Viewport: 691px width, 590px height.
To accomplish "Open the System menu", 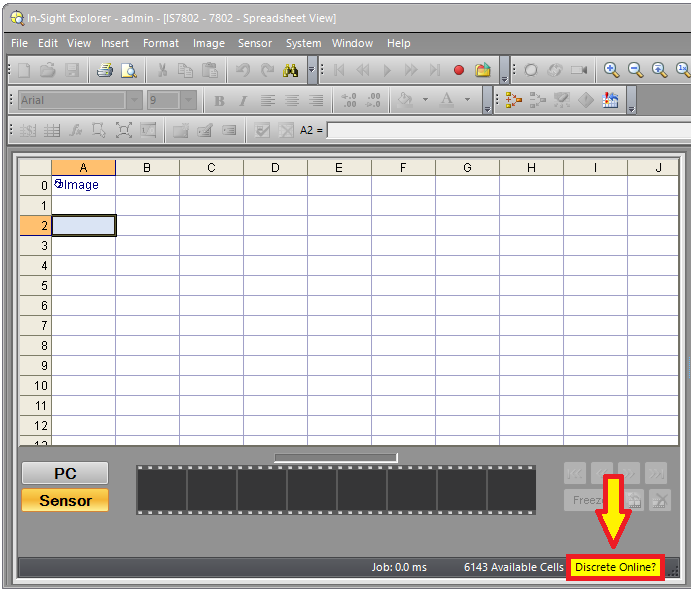I will tap(303, 43).
